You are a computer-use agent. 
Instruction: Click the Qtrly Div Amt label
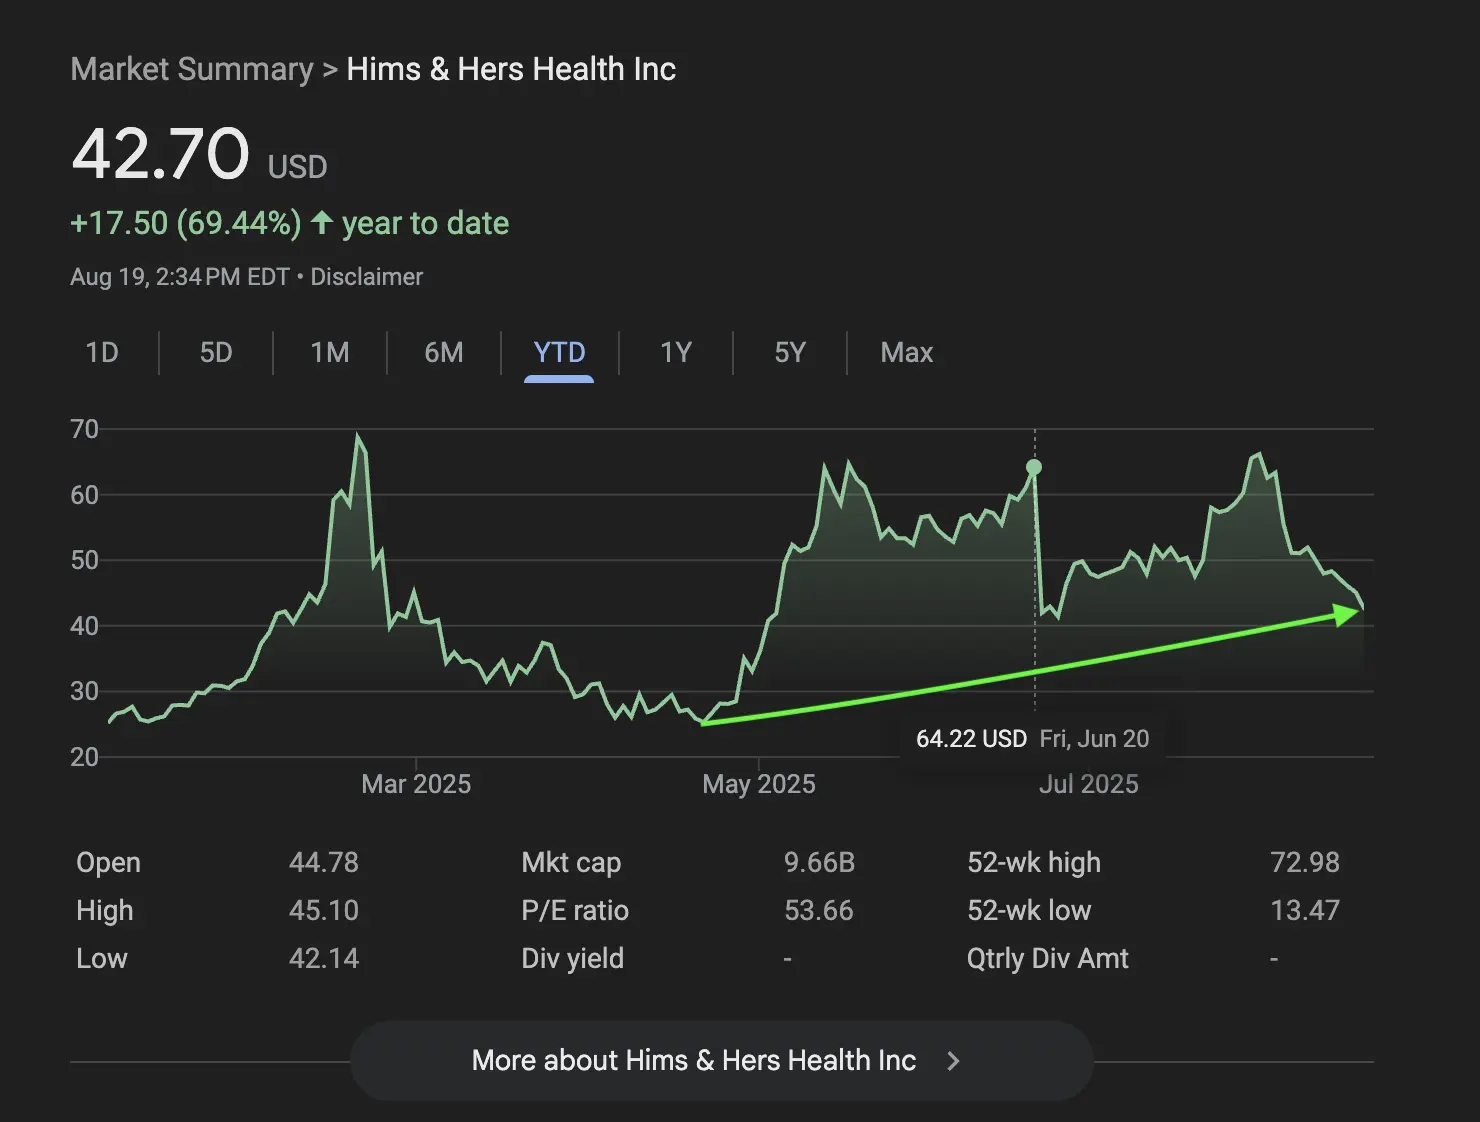click(x=1047, y=958)
